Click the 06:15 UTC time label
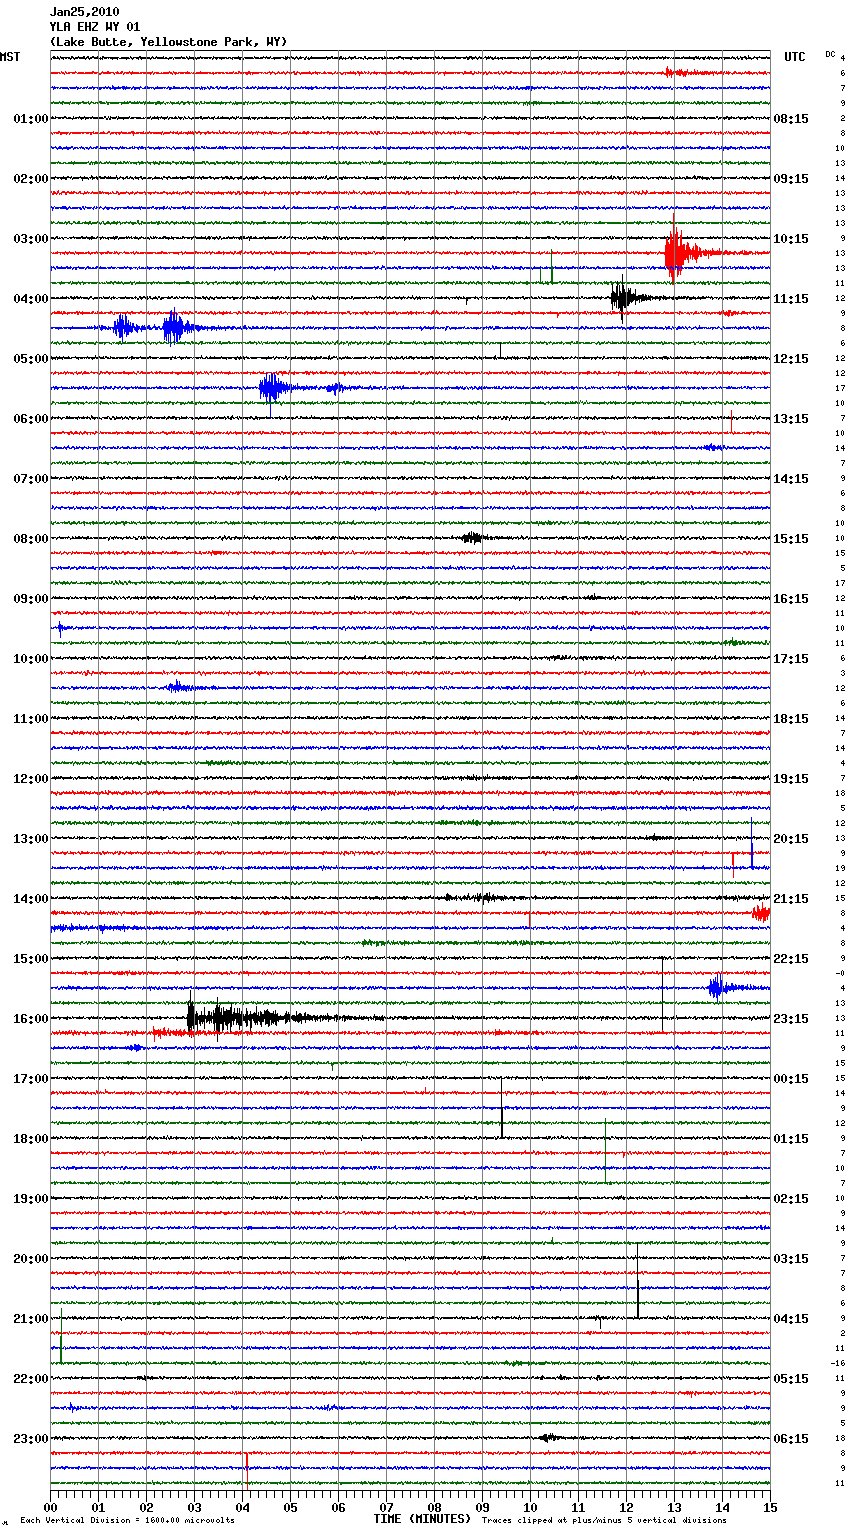Image resolution: width=850 pixels, height=1534 pixels. pos(791,1439)
